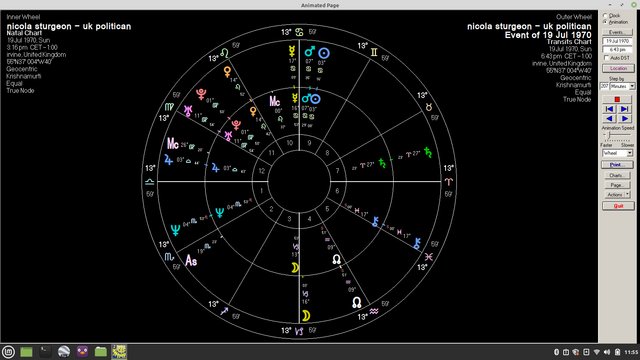640x360 pixels.
Task: Open the Wi-Fi network tray icon
Action: (x=596, y=352)
